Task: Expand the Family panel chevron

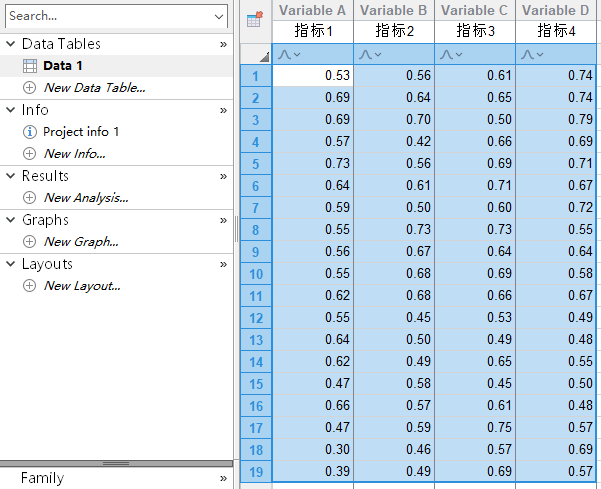Action: tap(223, 479)
